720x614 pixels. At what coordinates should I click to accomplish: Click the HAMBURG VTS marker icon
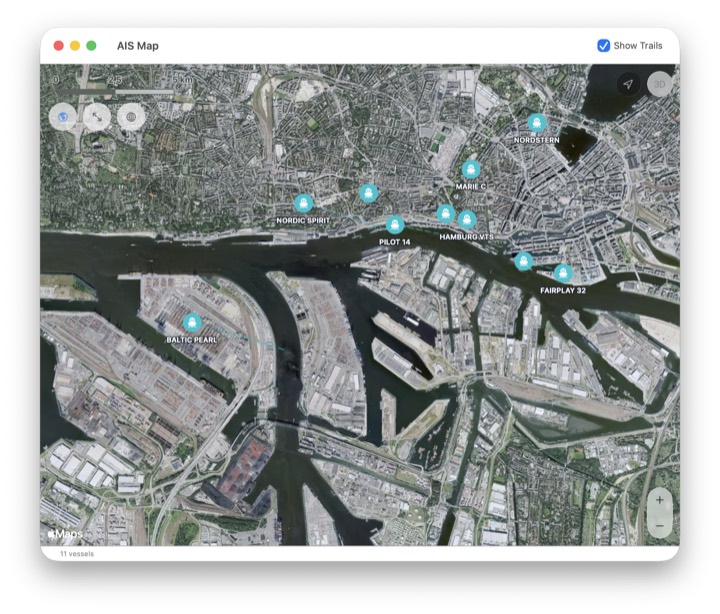click(x=467, y=220)
